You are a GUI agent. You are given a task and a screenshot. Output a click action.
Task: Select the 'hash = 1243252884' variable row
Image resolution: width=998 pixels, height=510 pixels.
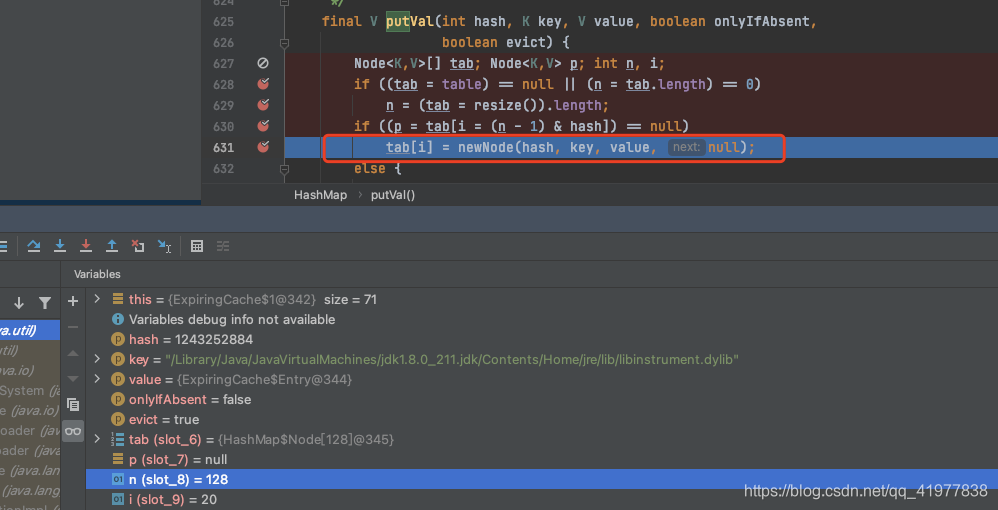coord(542,339)
